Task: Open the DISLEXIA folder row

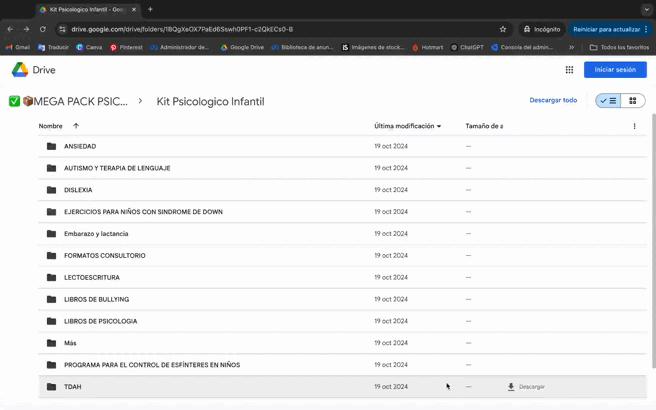Action: point(78,190)
